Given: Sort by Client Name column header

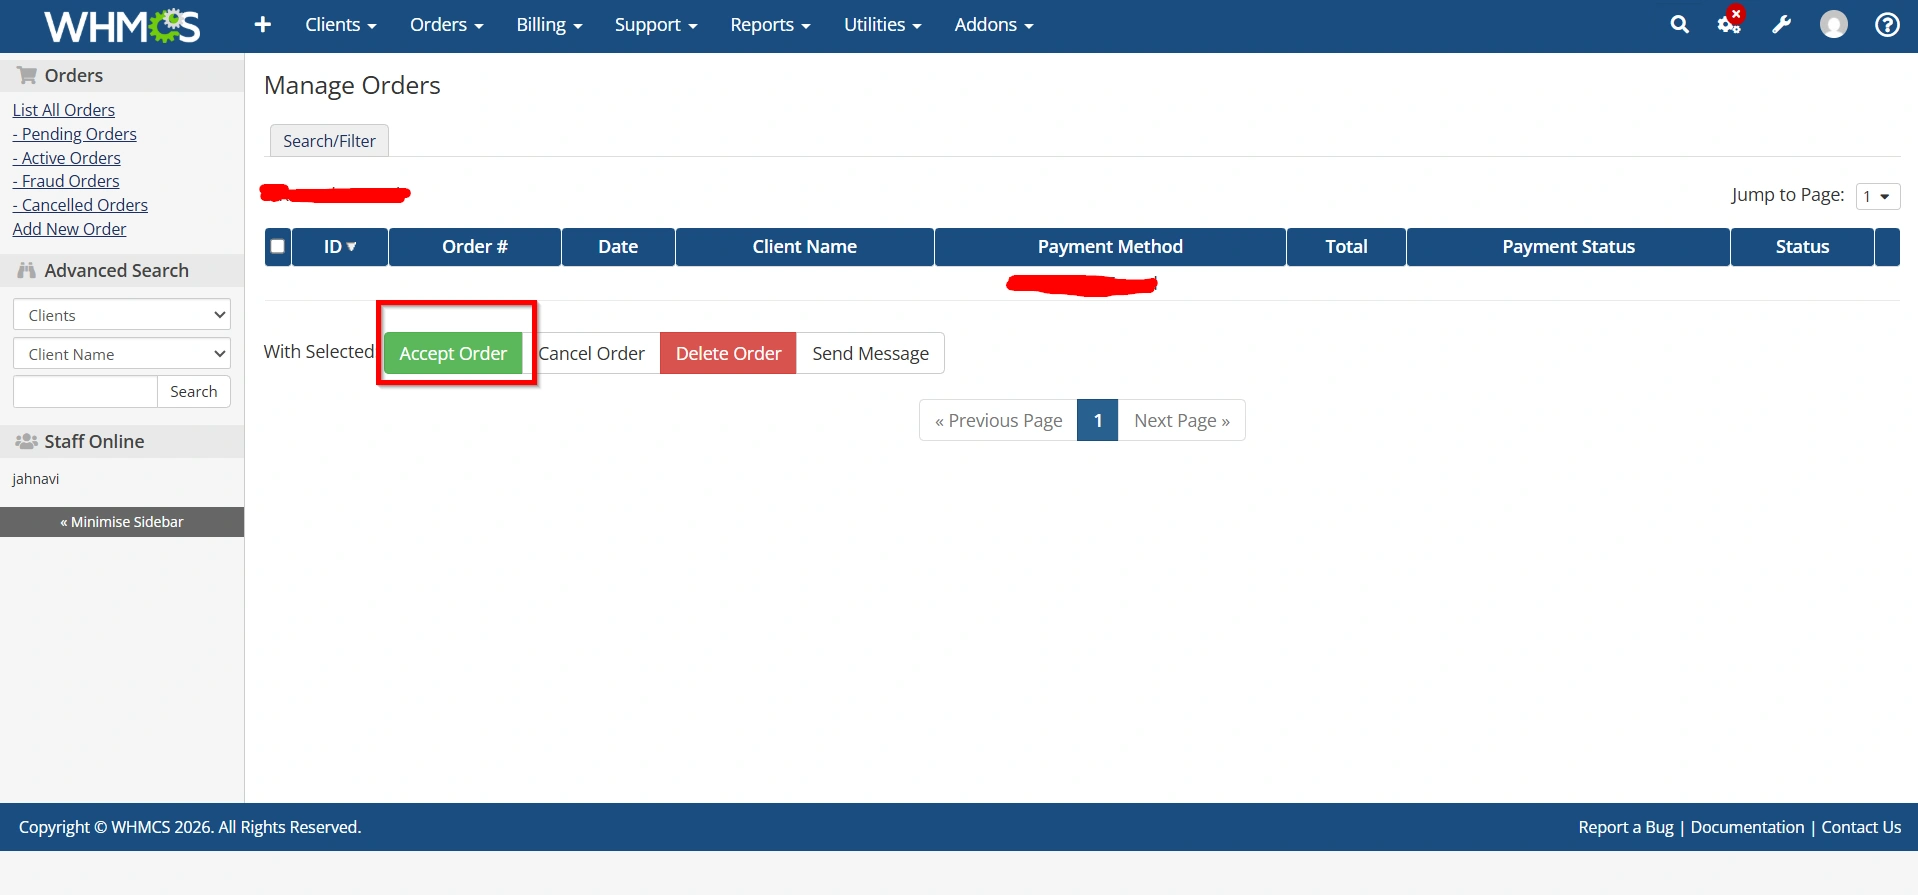Looking at the screenshot, I should tap(805, 247).
